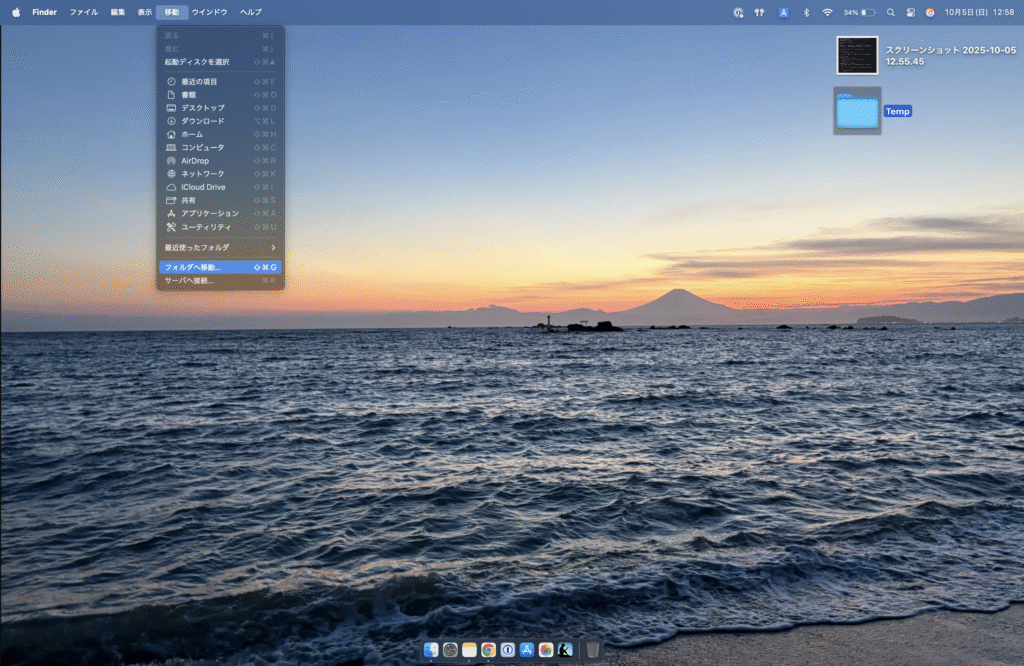Open Spotlight search magnifier icon
Viewport: 1024px width, 666px height.
(890, 12)
